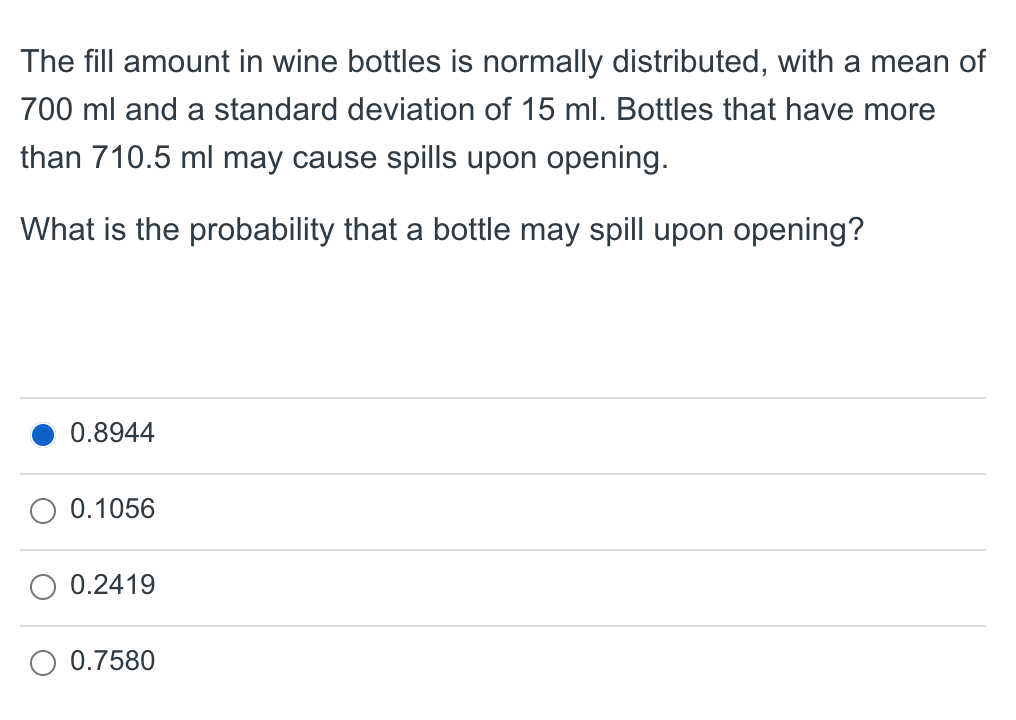Click the phrase 'may cause spills'
The image size is (1016, 720).
(340, 159)
